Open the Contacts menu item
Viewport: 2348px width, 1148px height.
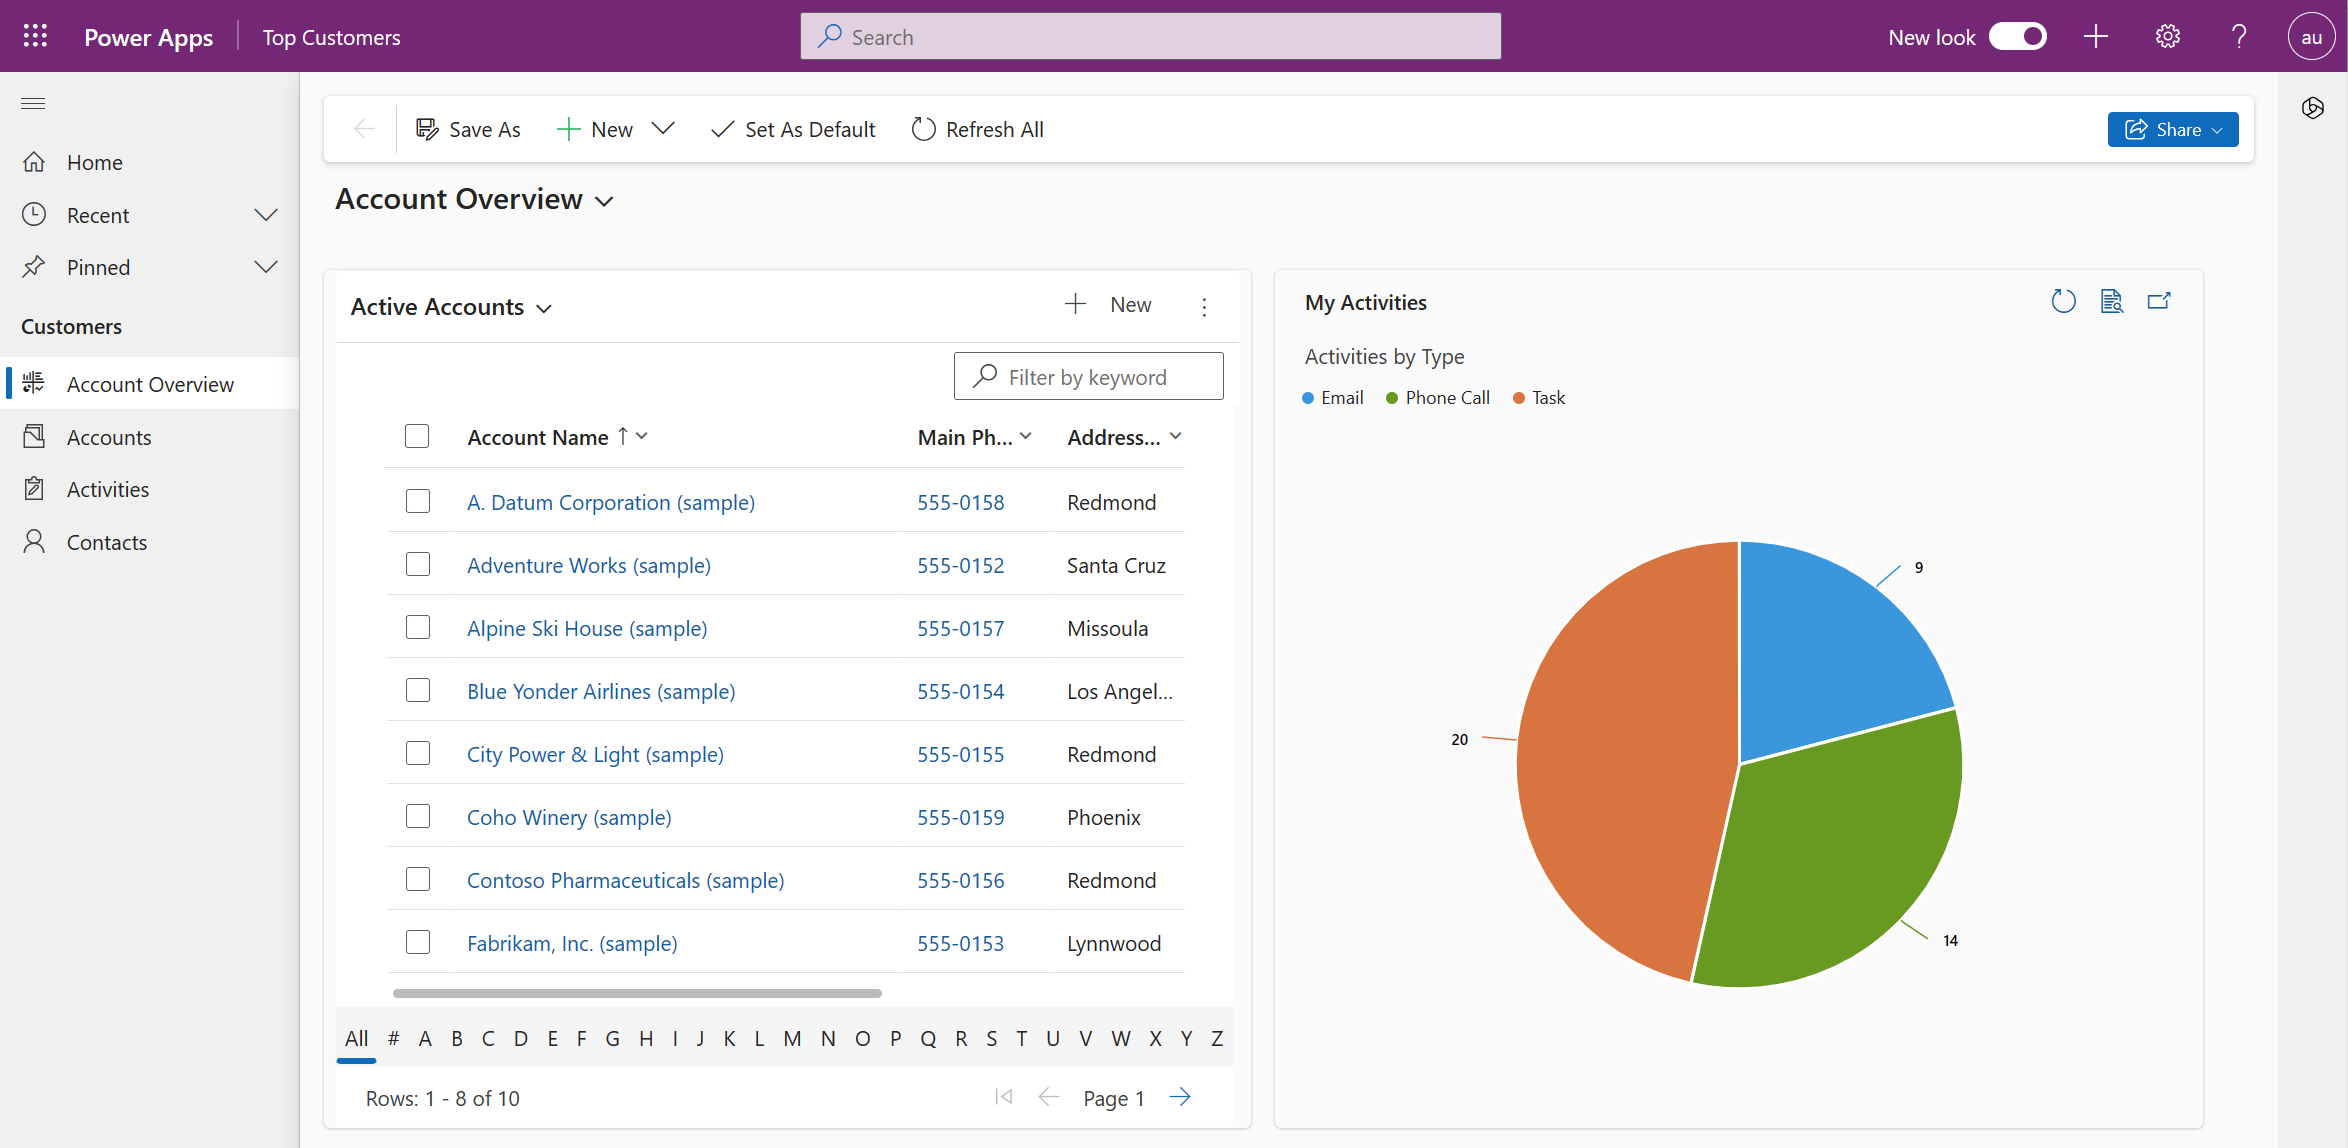click(x=106, y=540)
